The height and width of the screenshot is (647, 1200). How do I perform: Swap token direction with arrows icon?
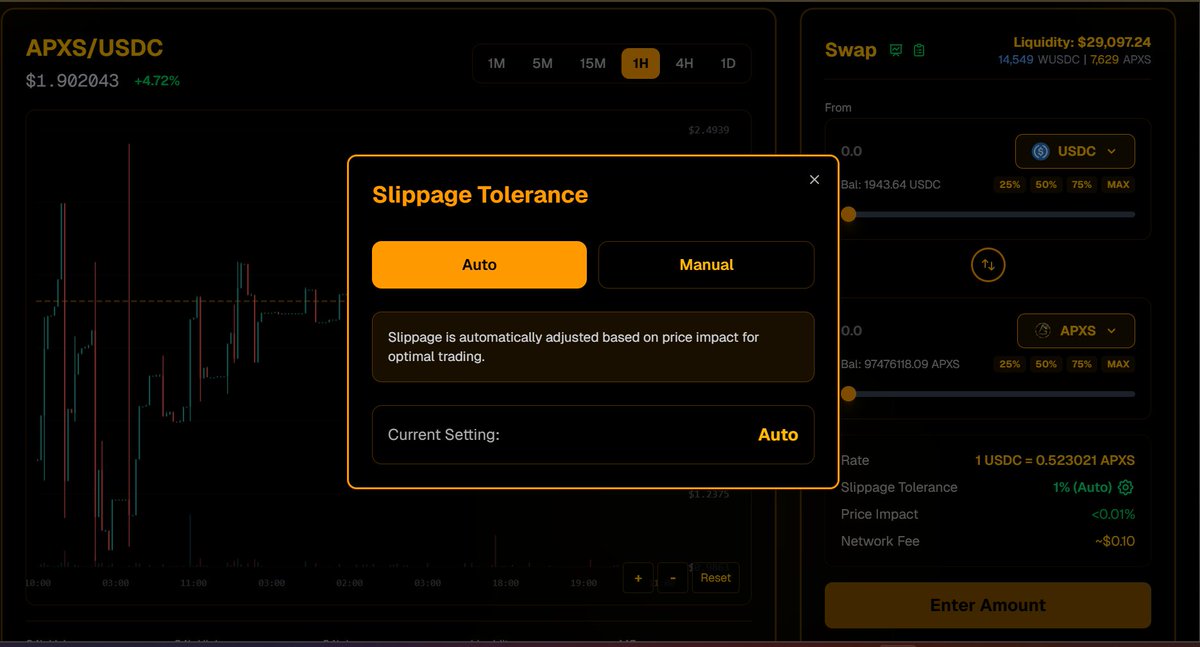pos(988,265)
